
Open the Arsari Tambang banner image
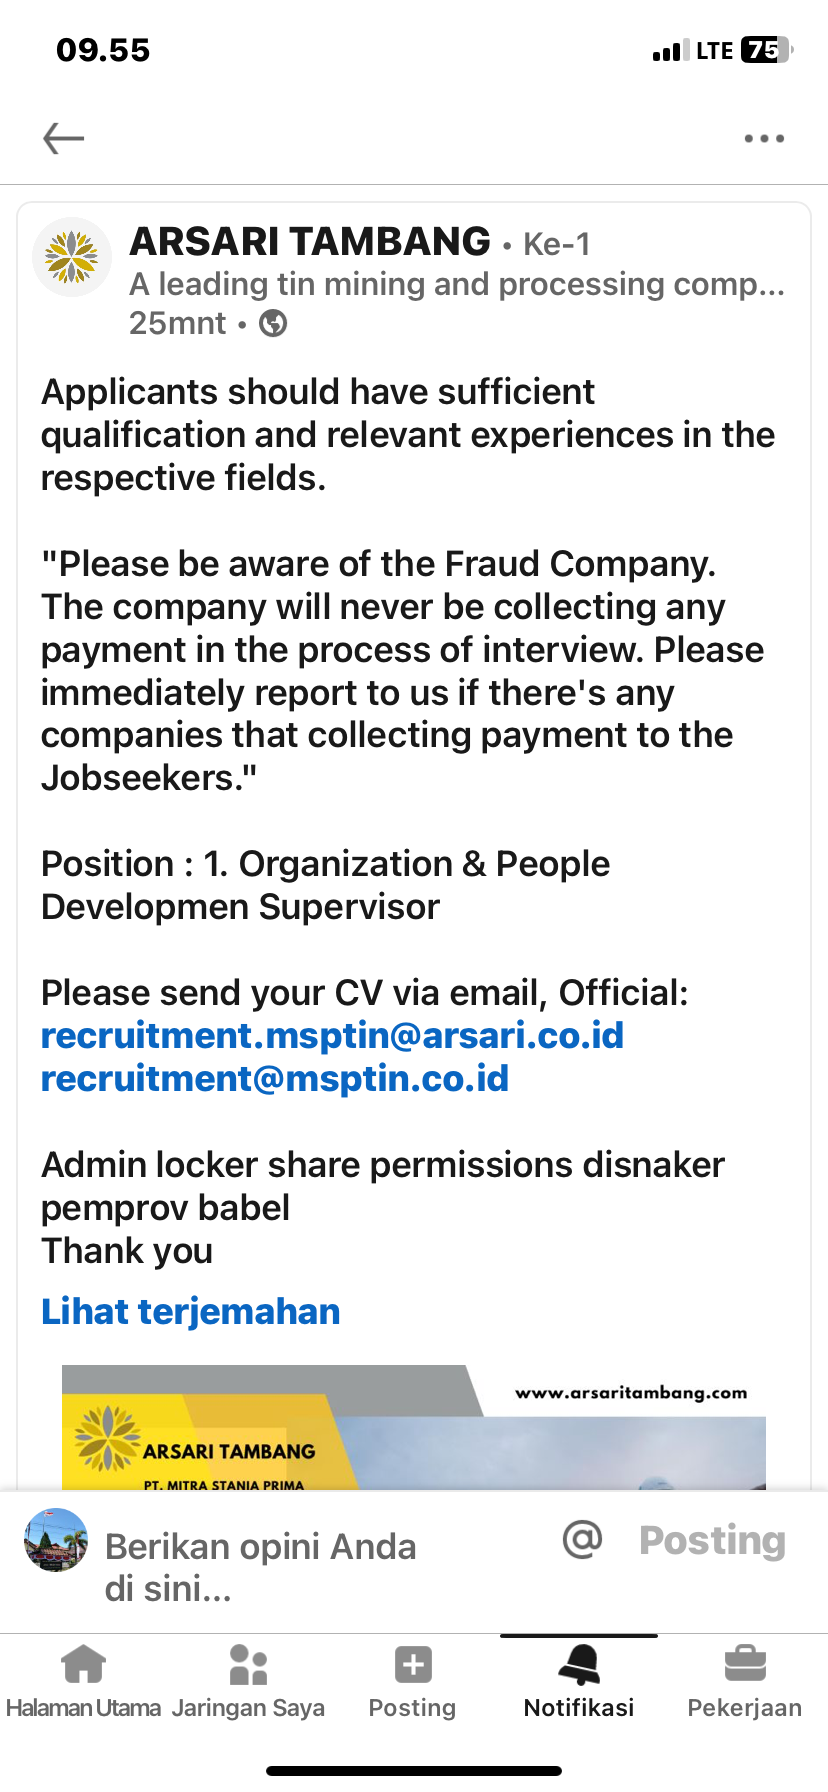(414, 1427)
